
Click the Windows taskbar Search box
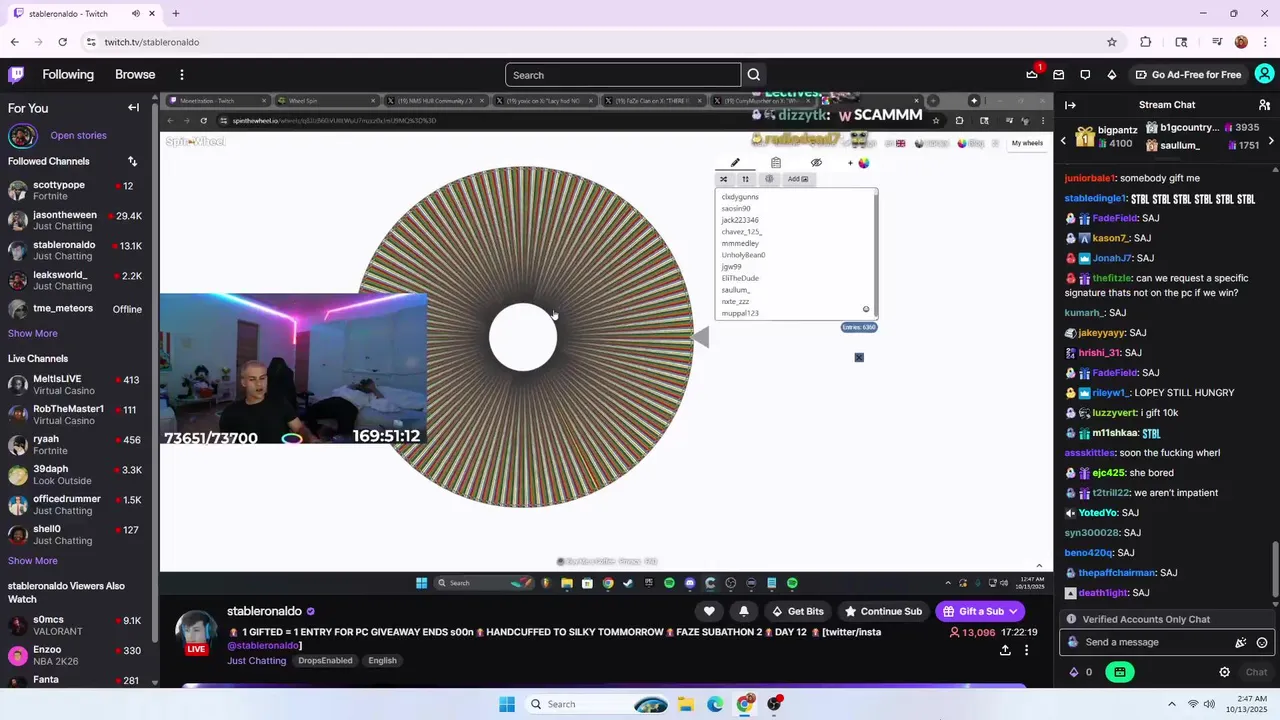tap(598, 704)
